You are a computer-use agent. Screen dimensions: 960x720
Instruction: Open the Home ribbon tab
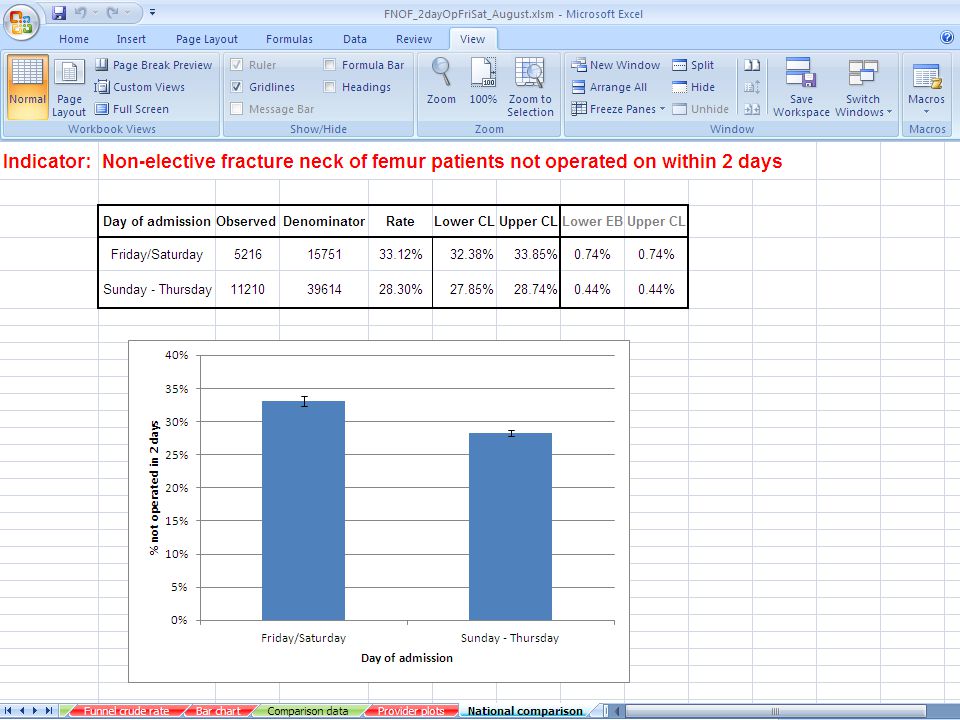(x=74, y=39)
